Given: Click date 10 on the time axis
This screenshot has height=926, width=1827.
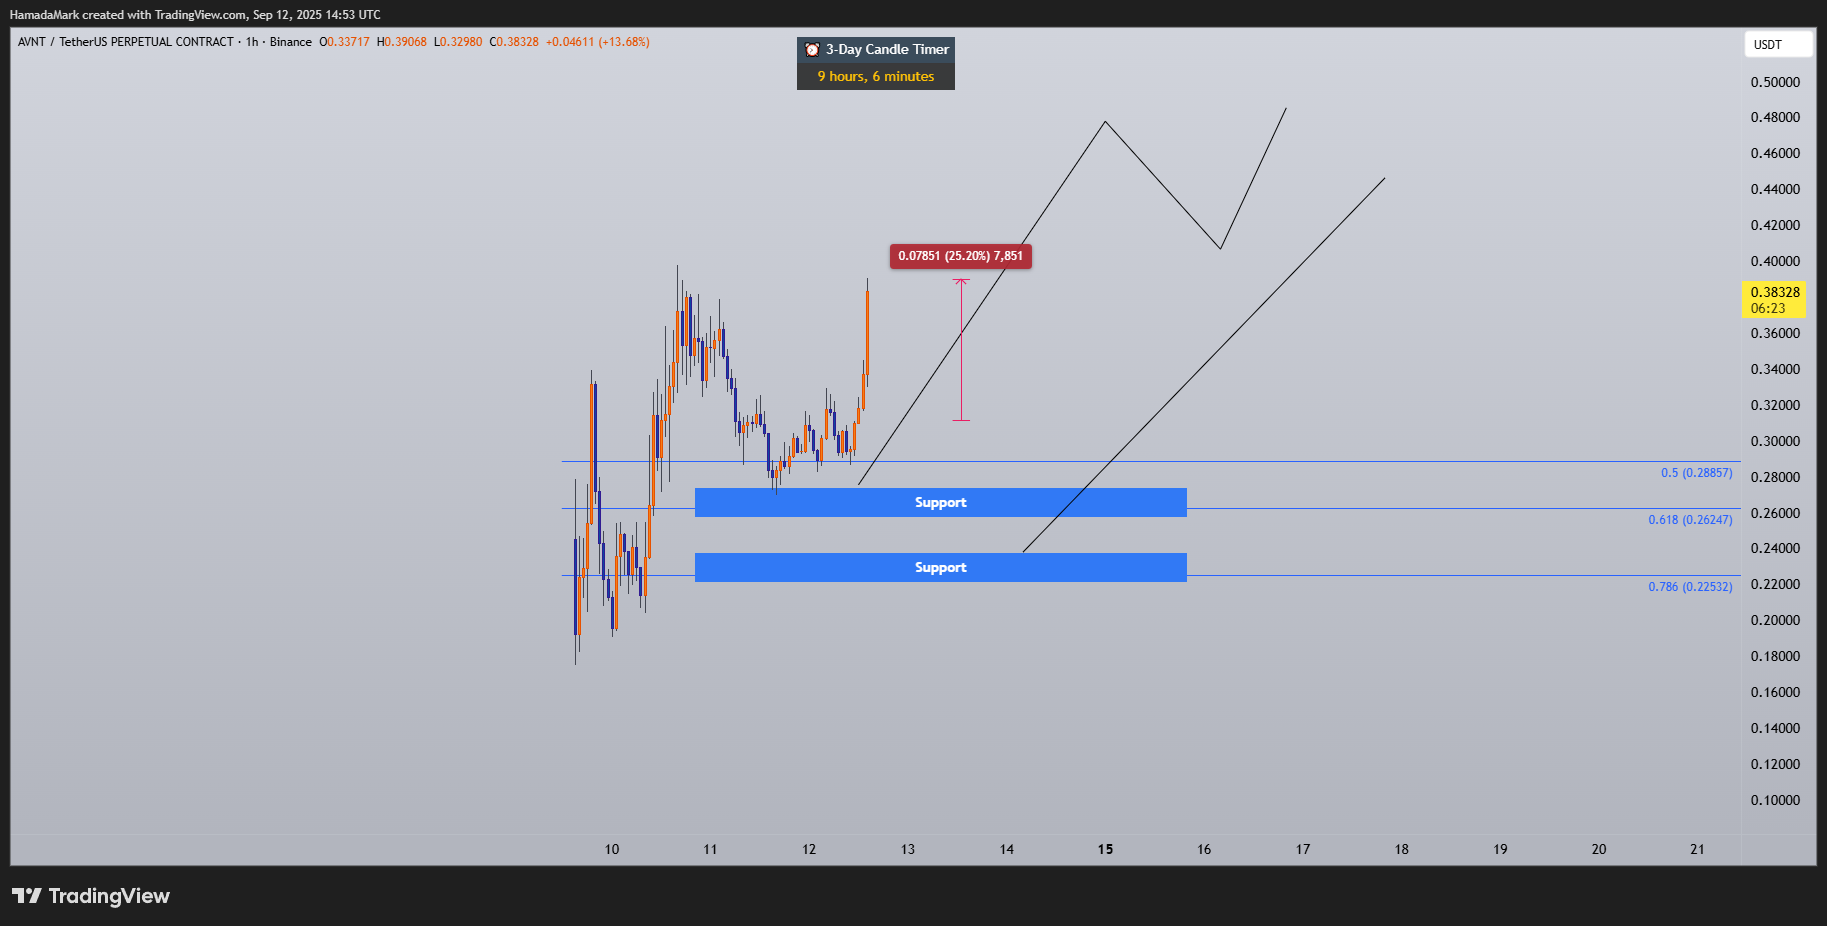Looking at the screenshot, I should (612, 849).
